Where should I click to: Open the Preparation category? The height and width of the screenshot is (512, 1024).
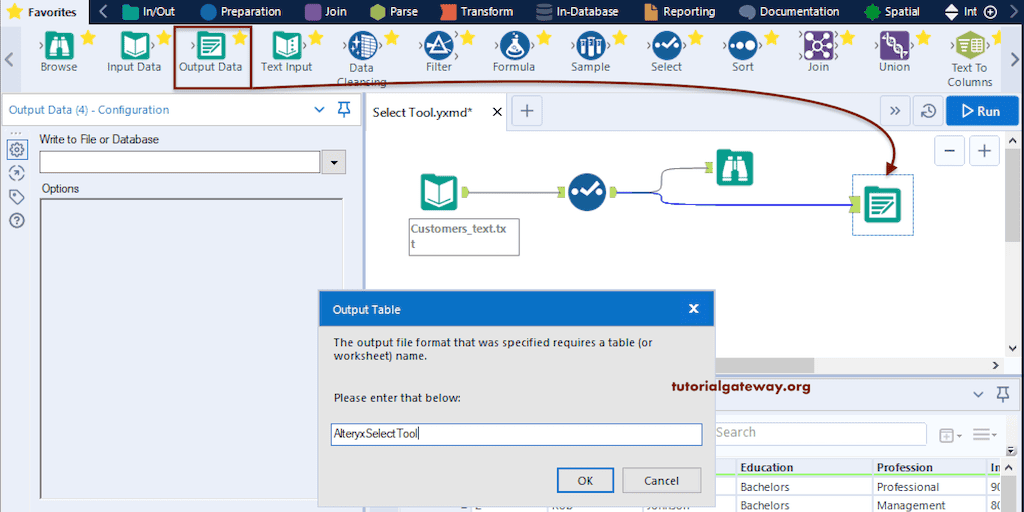pyautogui.click(x=241, y=11)
